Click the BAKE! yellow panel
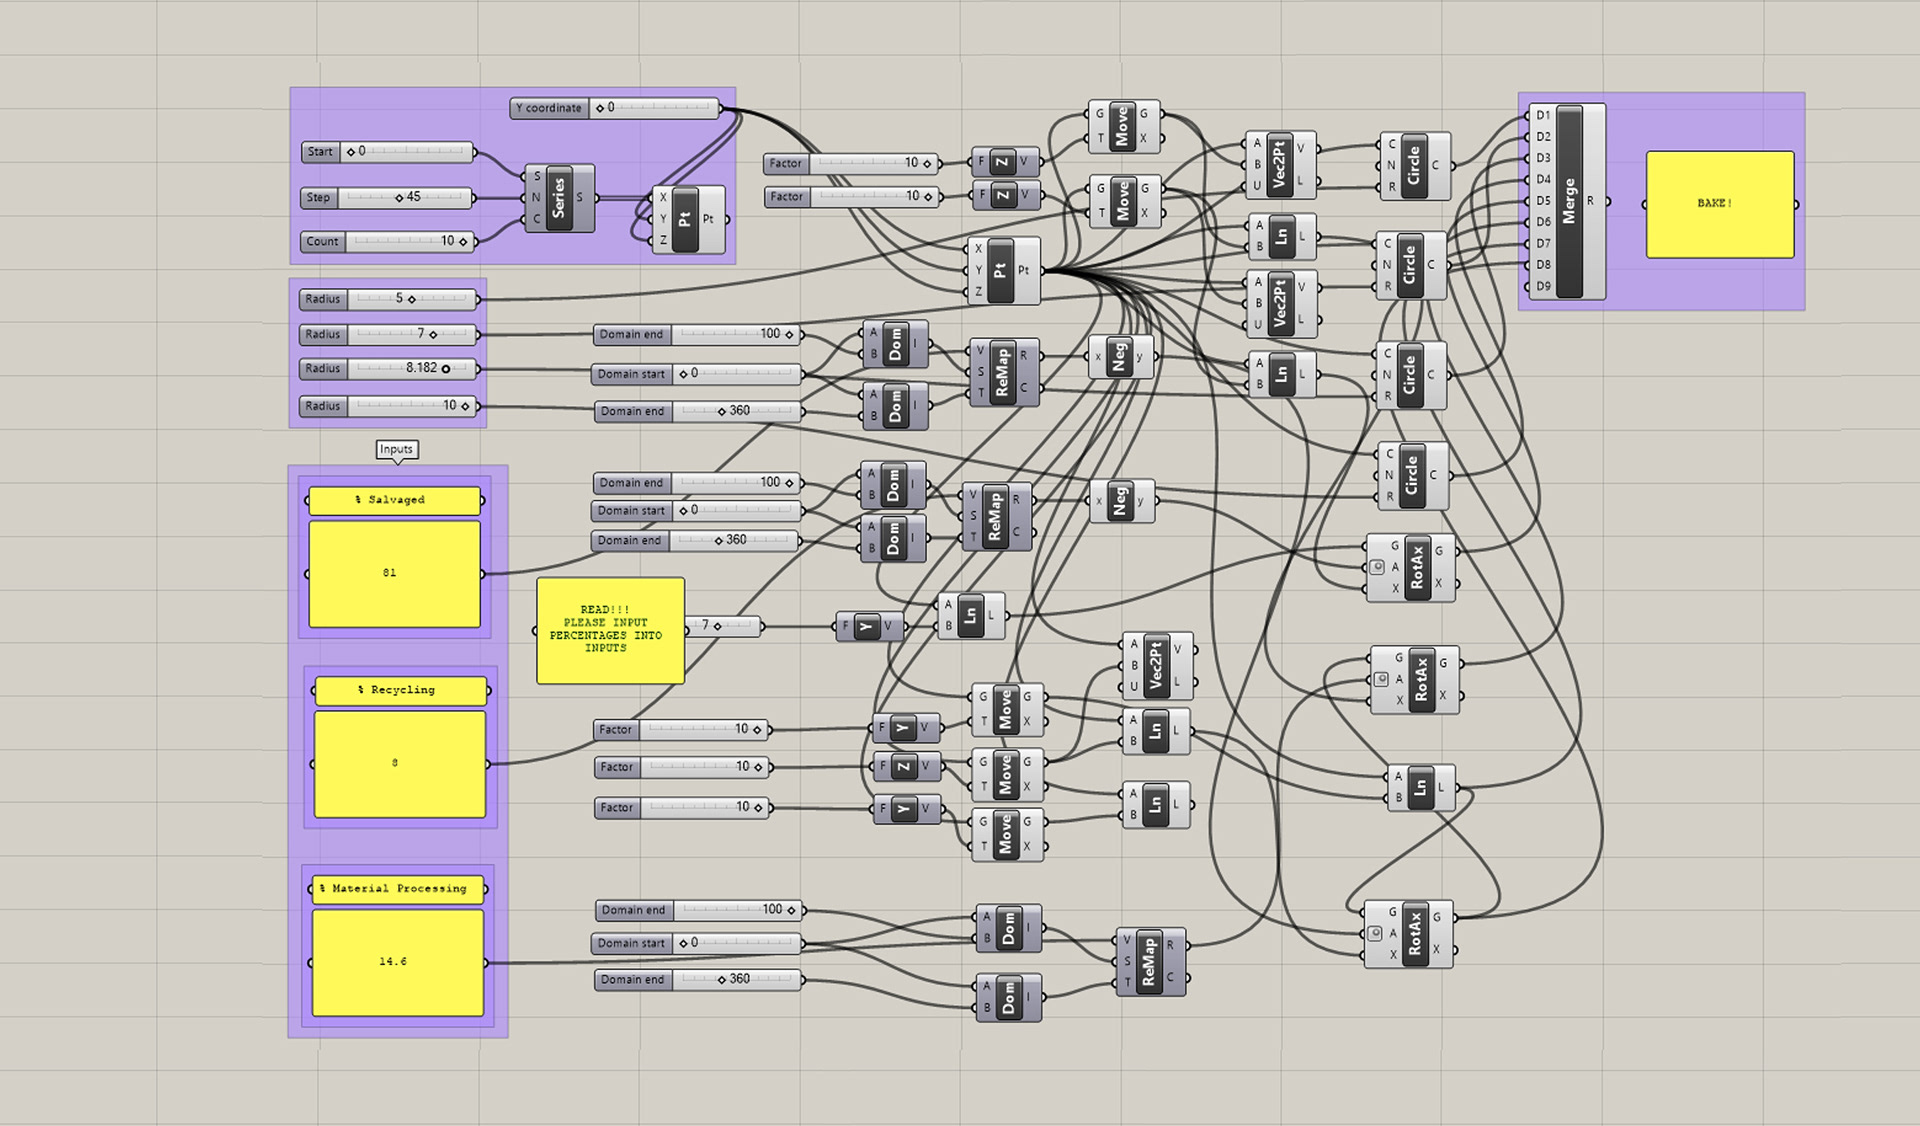1920x1126 pixels. 1719,204
